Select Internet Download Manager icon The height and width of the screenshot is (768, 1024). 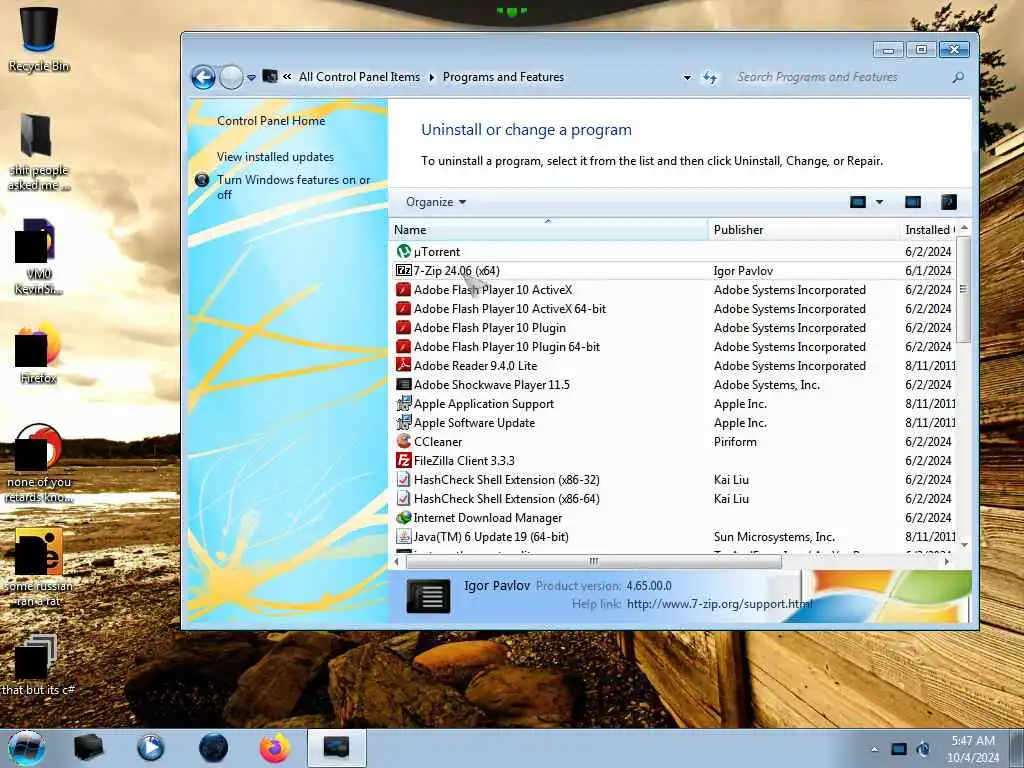pos(404,517)
